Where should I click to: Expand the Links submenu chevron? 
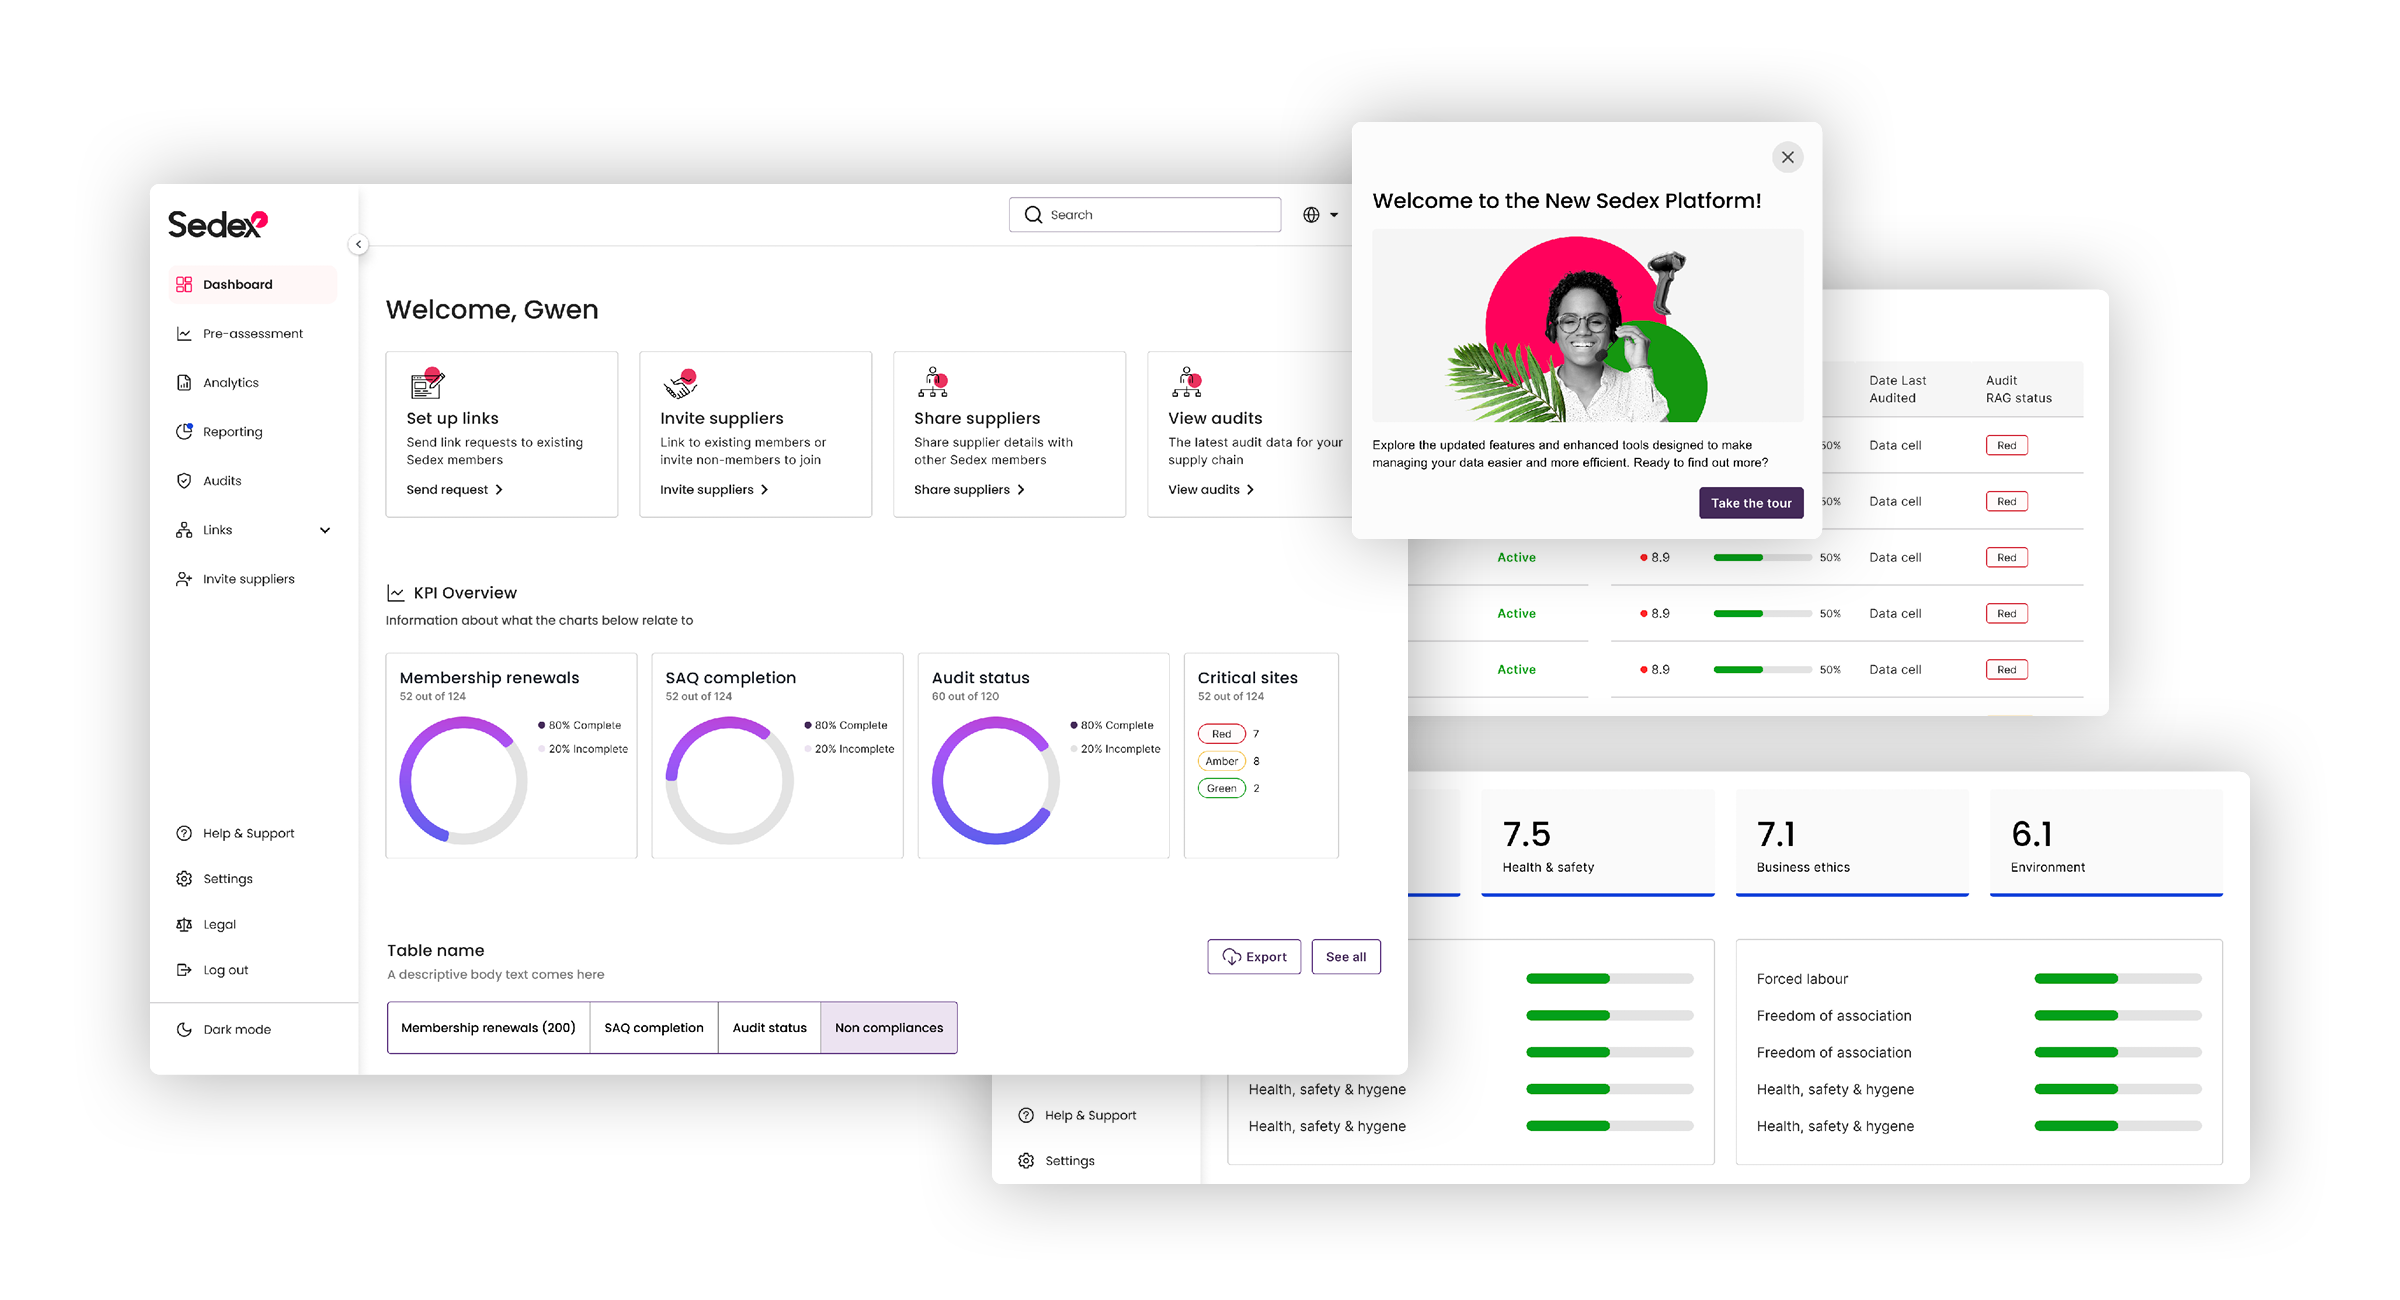coord(325,530)
